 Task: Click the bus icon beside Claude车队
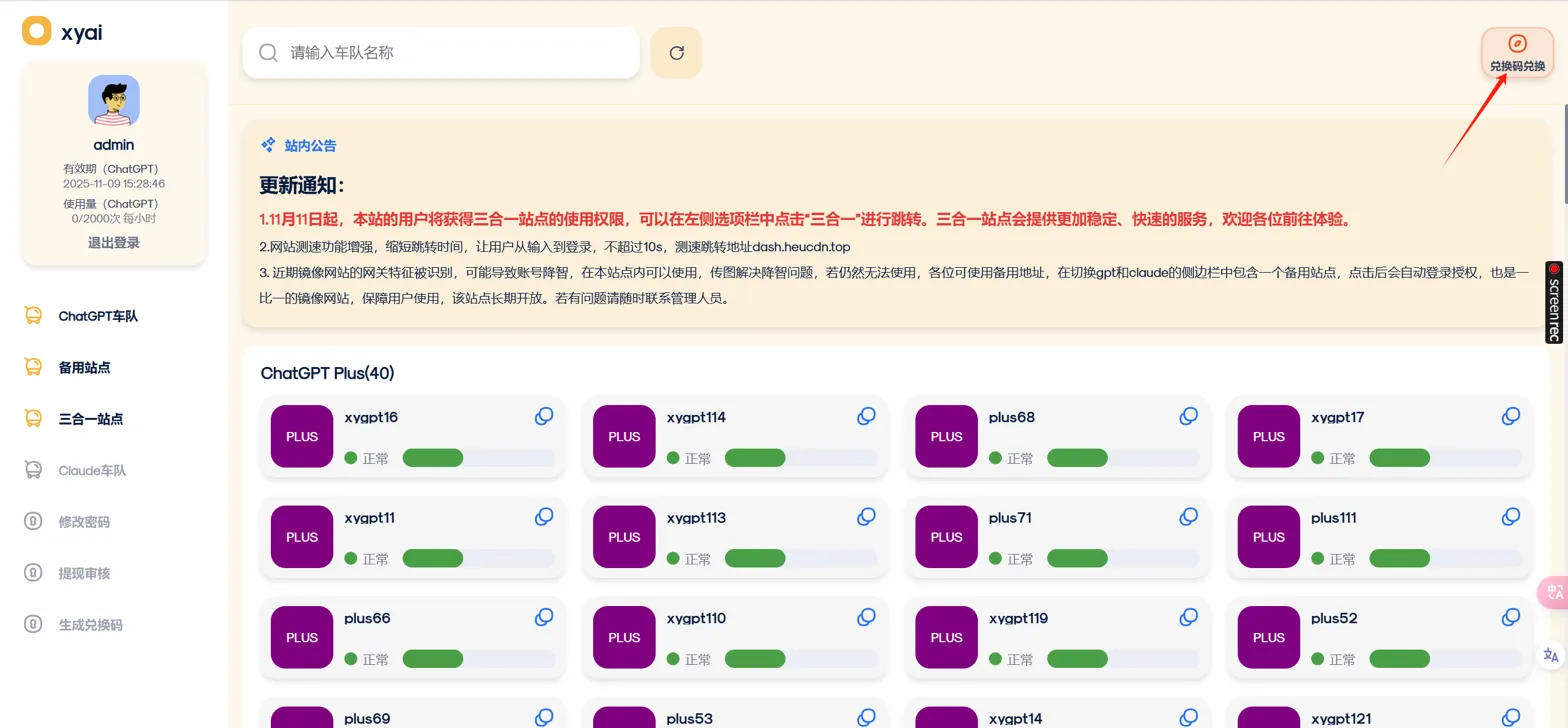point(33,470)
